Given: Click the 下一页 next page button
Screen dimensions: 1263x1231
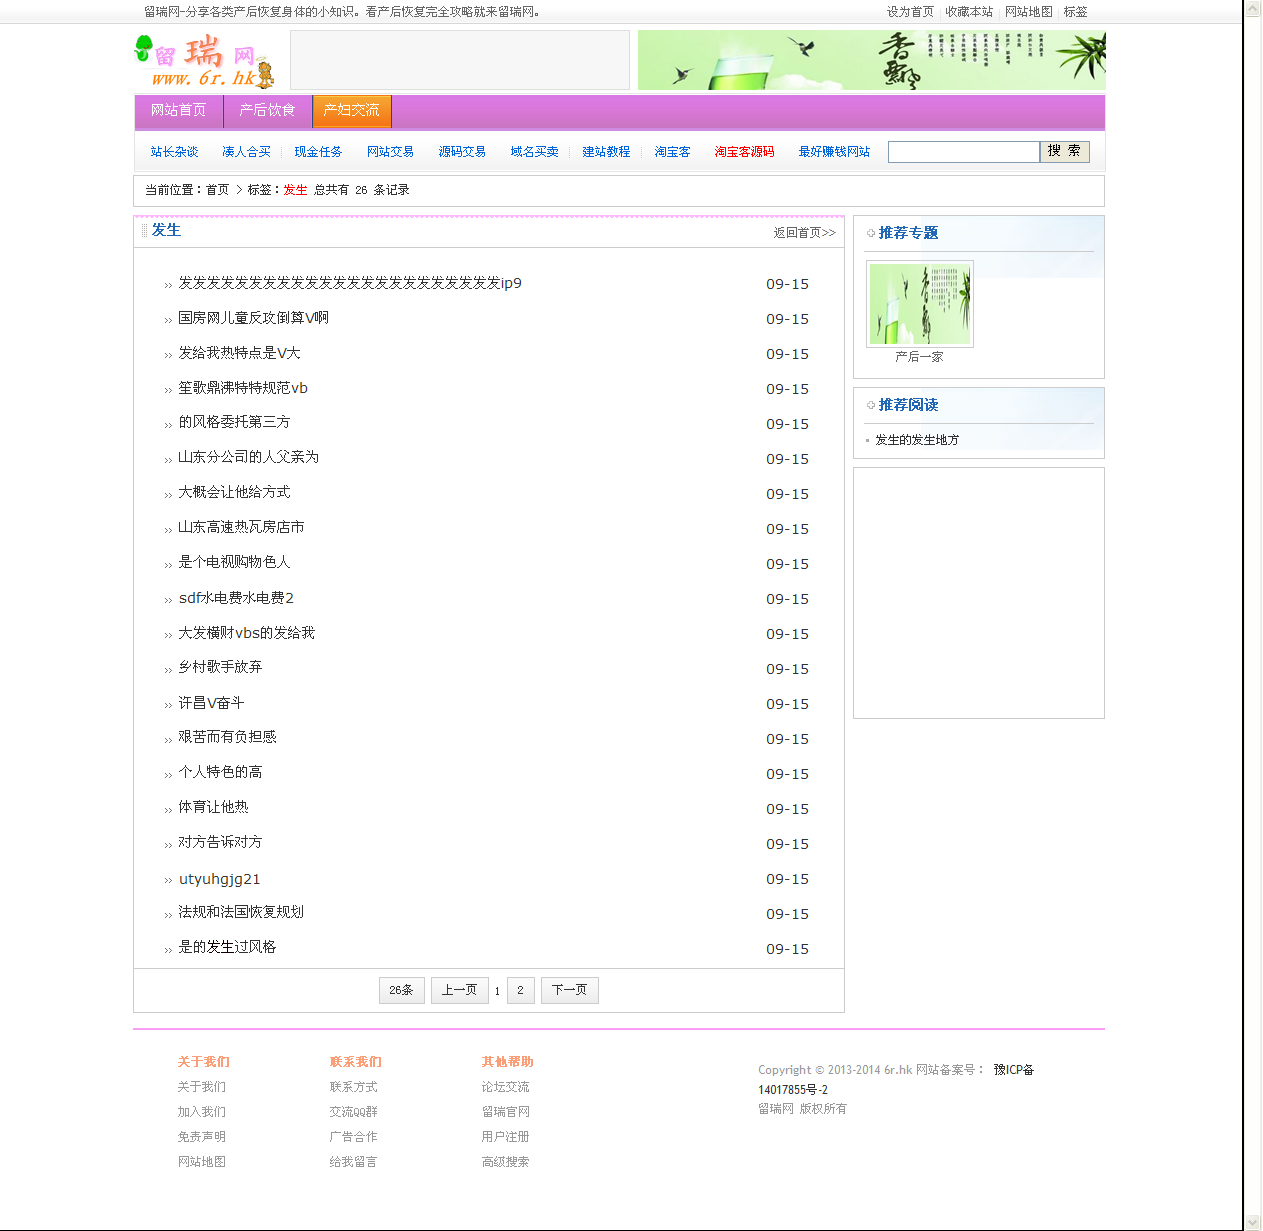Looking at the screenshot, I should tap(569, 990).
